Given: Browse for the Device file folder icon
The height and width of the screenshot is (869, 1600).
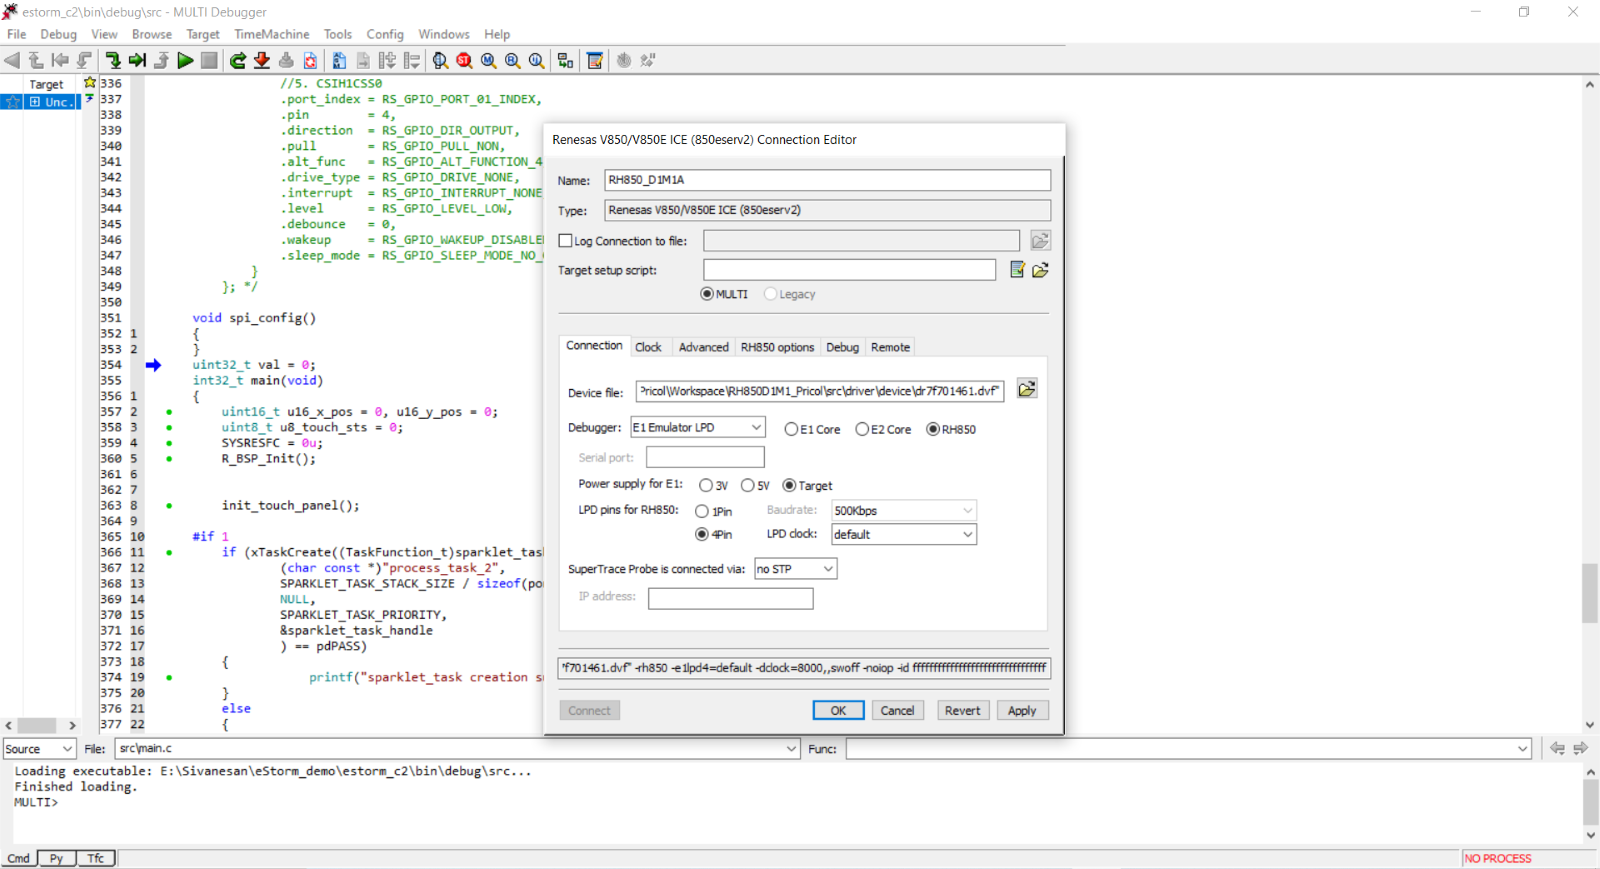Looking at the screenshot, I should click(1027, 389).
